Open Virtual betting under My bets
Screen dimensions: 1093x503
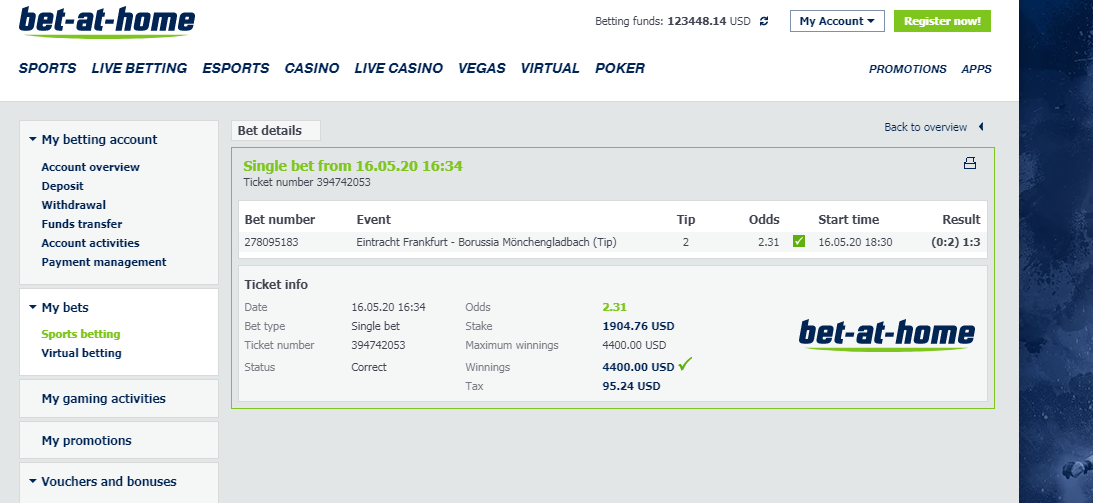[x=82, y=353]
